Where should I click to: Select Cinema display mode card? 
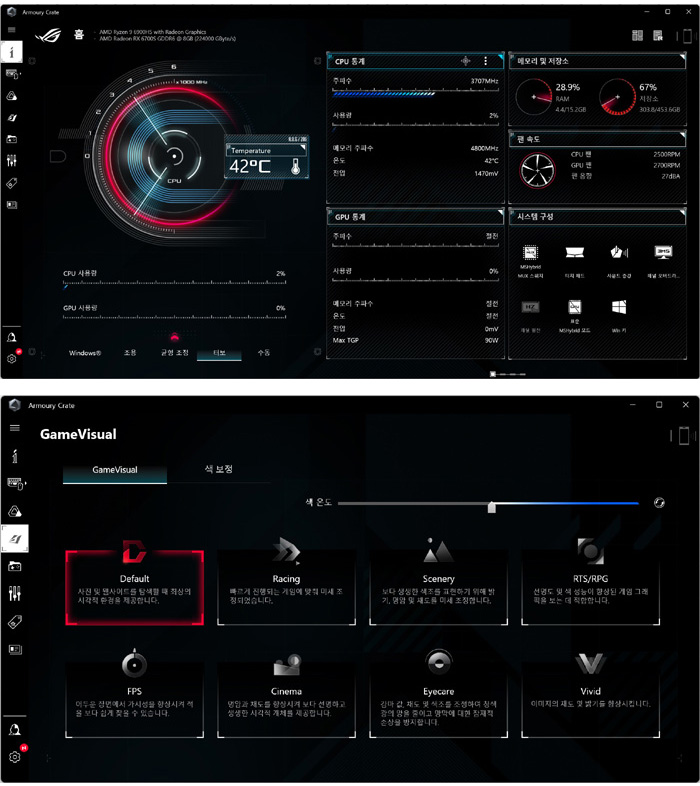pyautogui.click(x=286, y=700)
